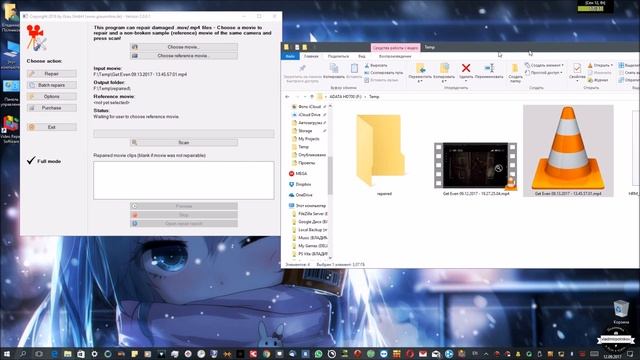The image size is (640, 360).
Task: Click the taskbar search magnifier icon
Action: (x=23, y=354)
